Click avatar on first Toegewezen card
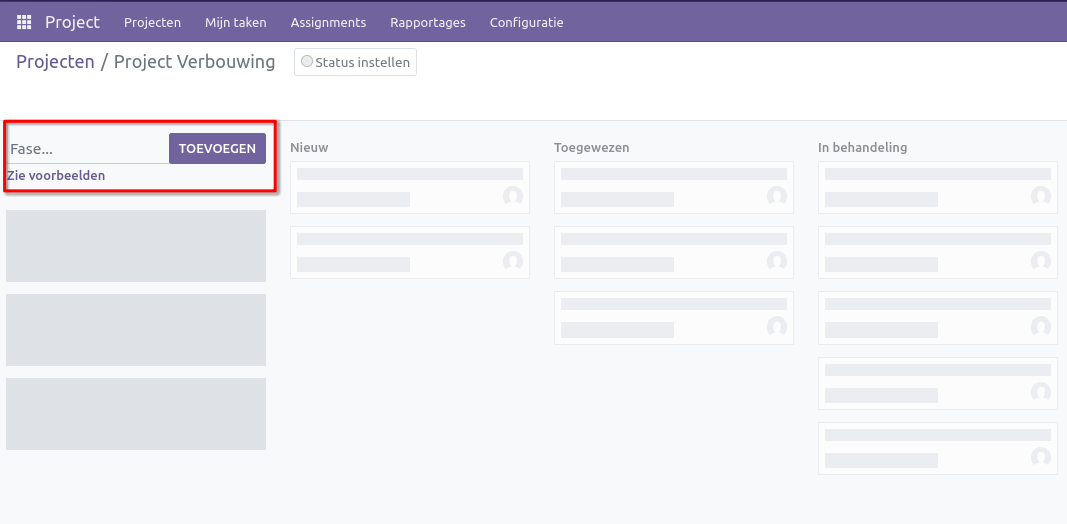 coord(777,196)
